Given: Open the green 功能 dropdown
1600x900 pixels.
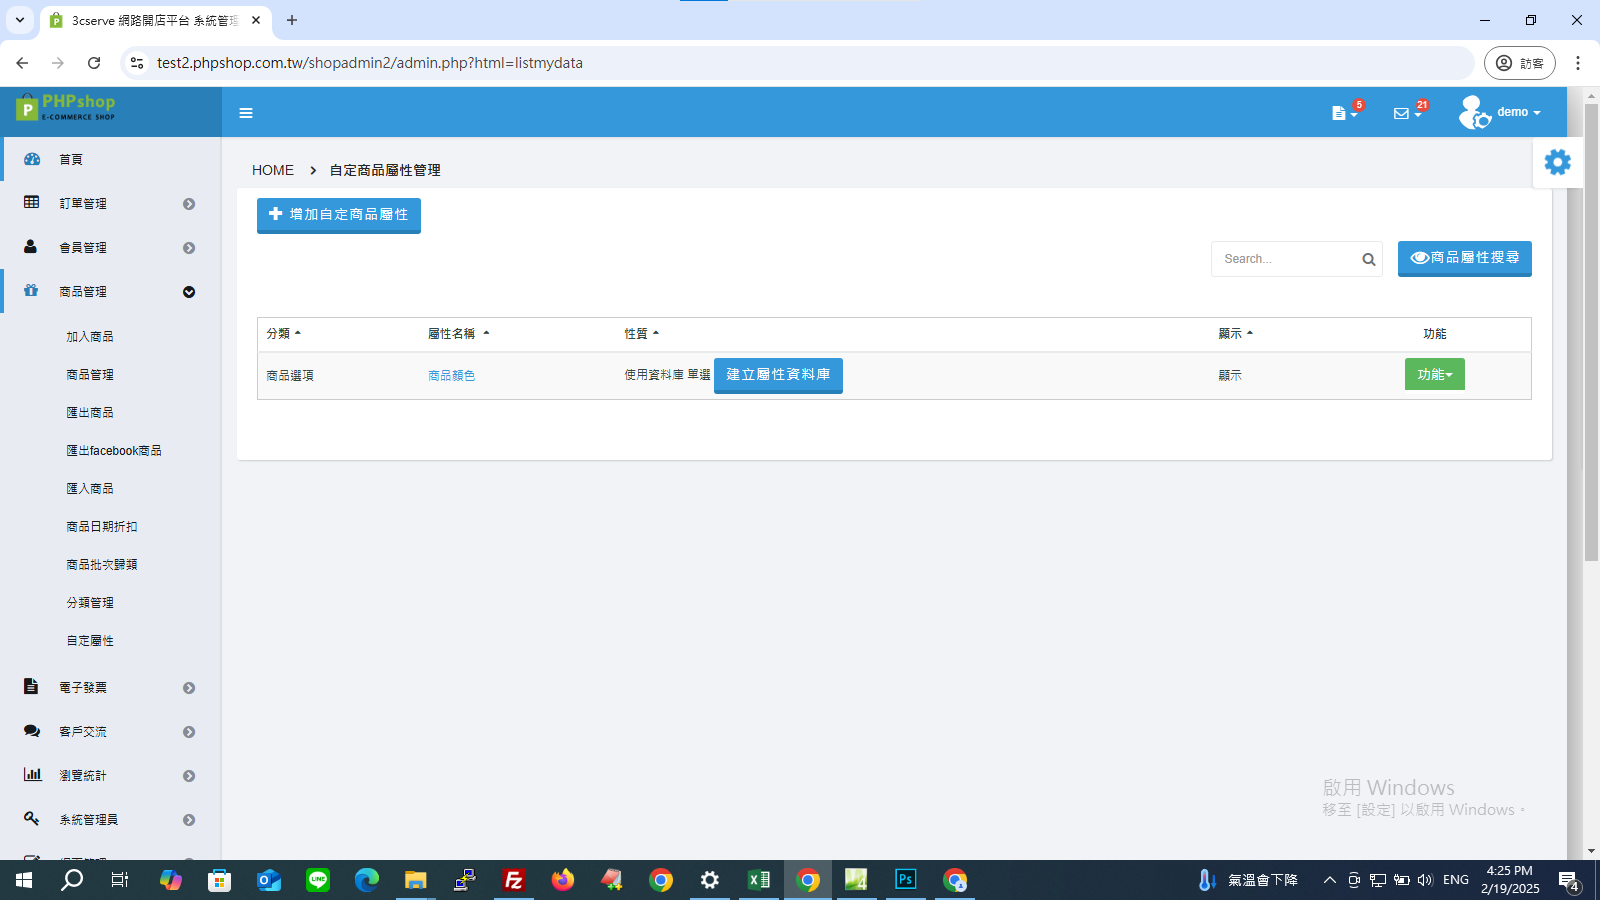Looking at the screenshot, I should (1434, 374).
